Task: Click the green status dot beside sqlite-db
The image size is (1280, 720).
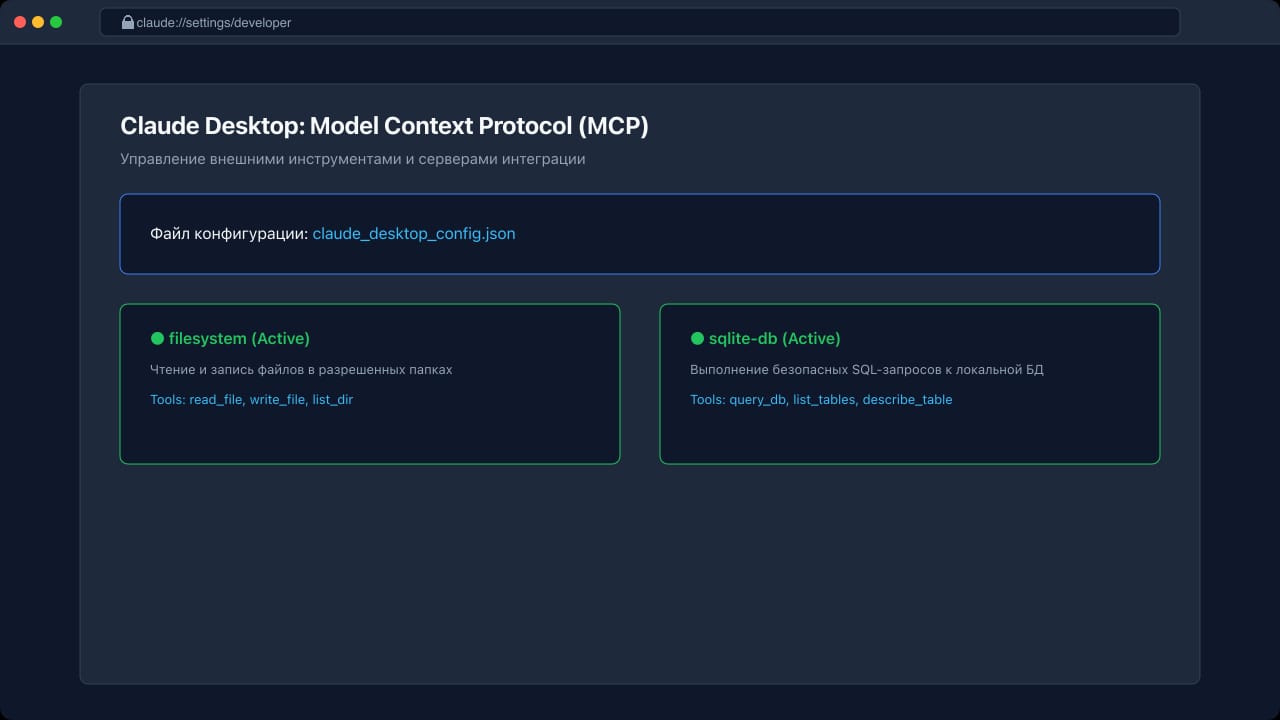Action: (697, 339)
